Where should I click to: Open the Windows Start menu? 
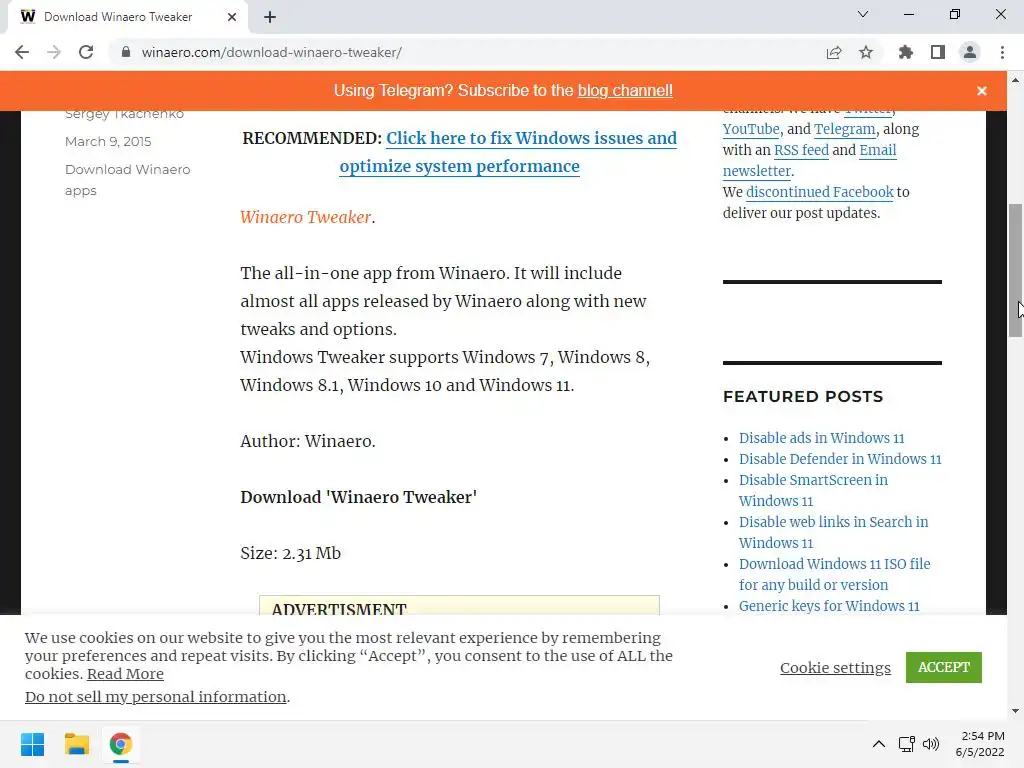(32, 744)
